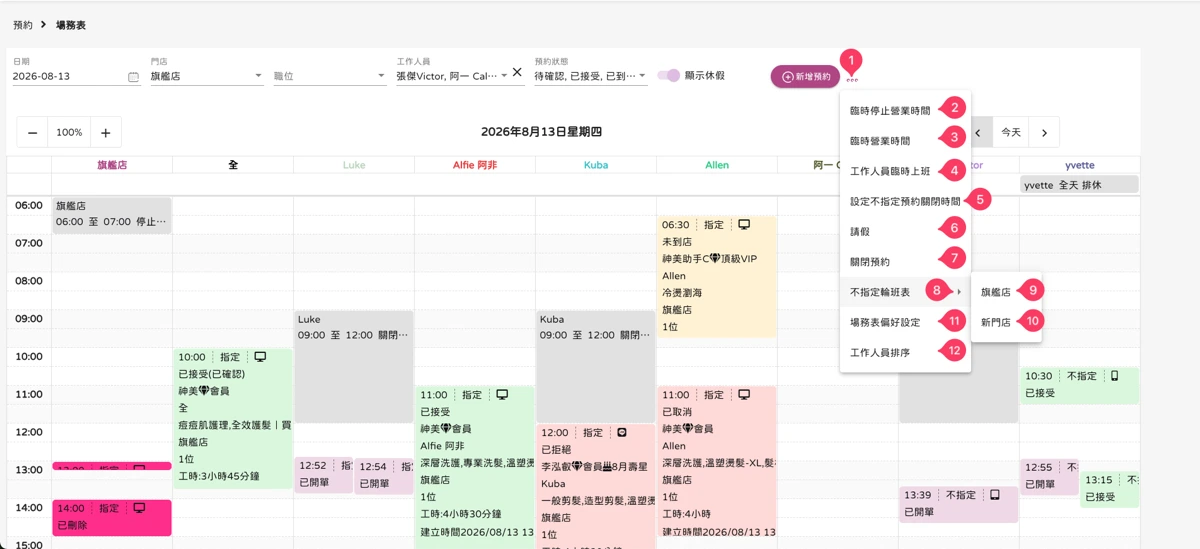1200x549 pixels.
Task: Click the 預約 breadcrumb link
Action: [22, 25]
